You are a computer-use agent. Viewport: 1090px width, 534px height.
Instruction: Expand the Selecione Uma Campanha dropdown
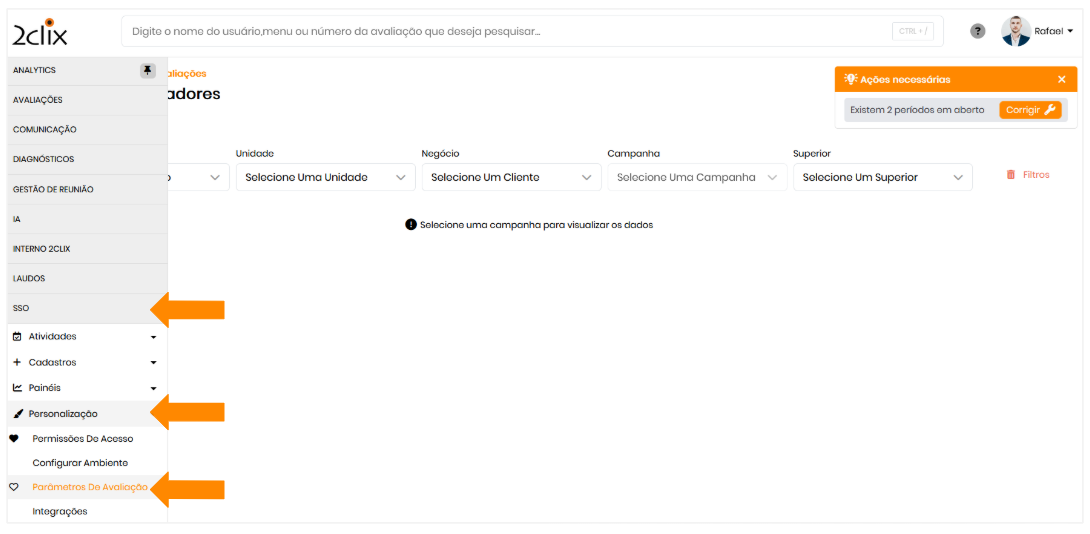click(697, 177)
